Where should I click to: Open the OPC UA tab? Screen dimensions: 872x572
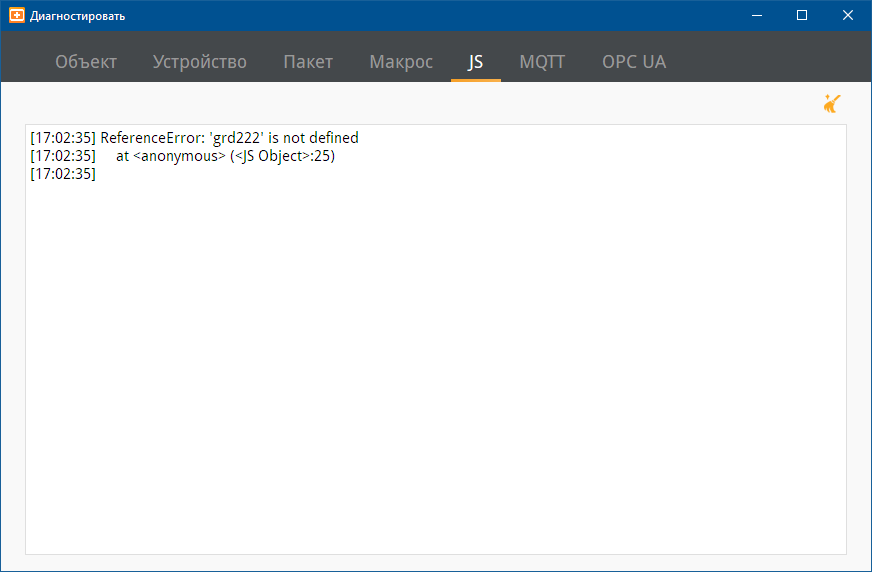[x=634, y=62]
